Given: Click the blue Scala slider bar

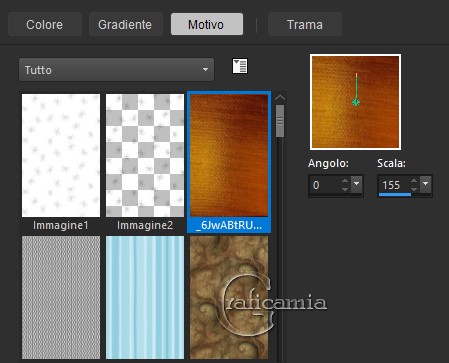Looking at the screenshot, I should tap(395, 194).
